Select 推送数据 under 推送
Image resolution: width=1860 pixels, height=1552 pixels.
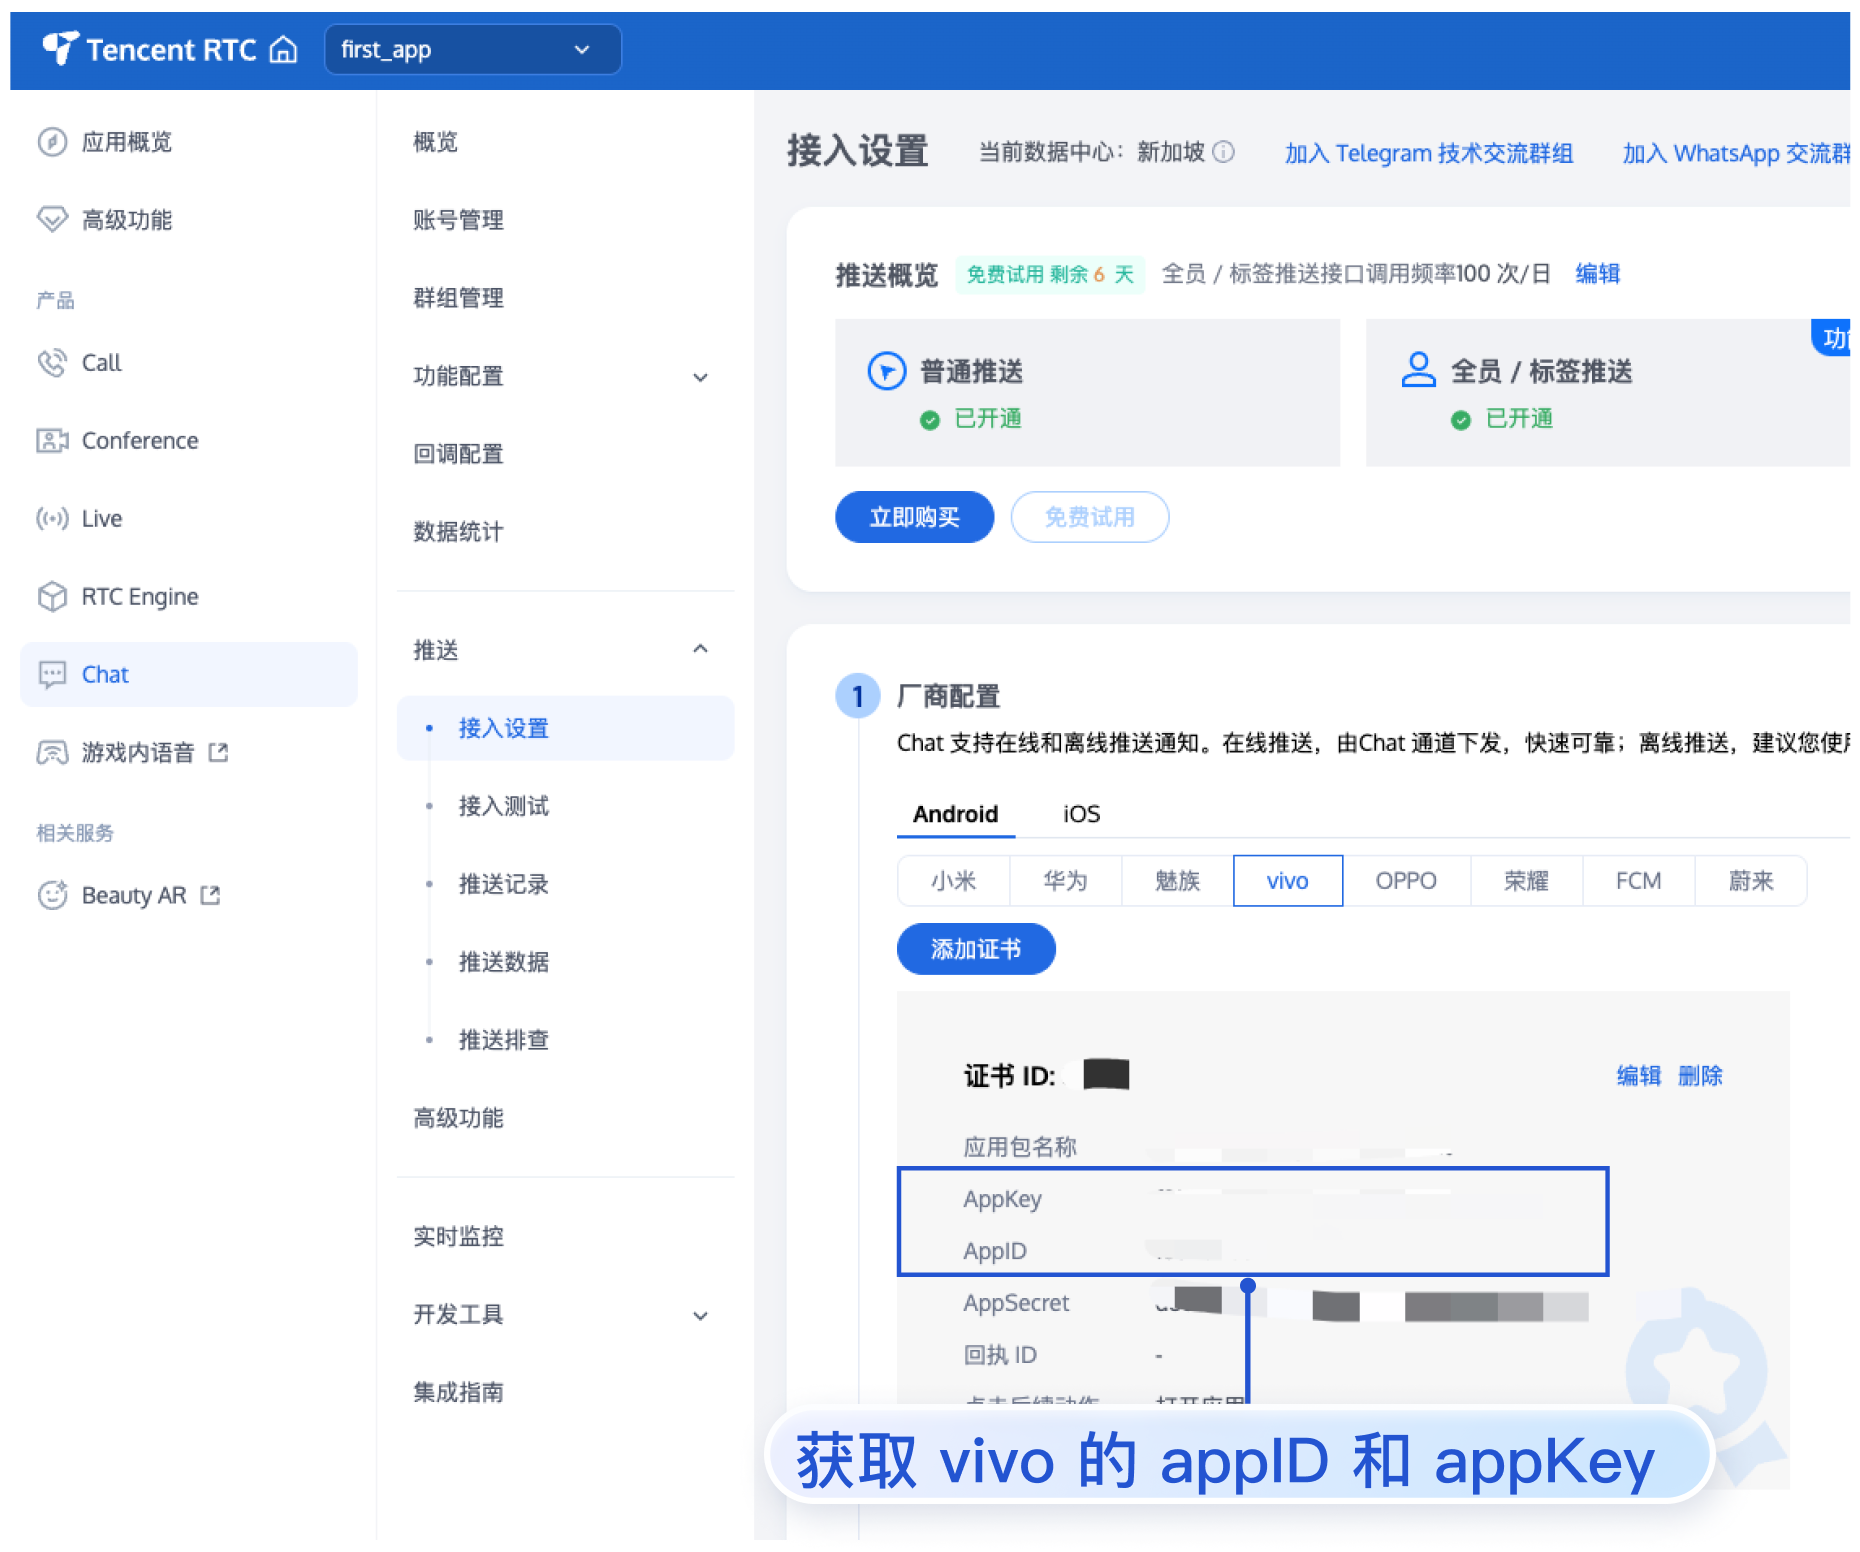504,962
